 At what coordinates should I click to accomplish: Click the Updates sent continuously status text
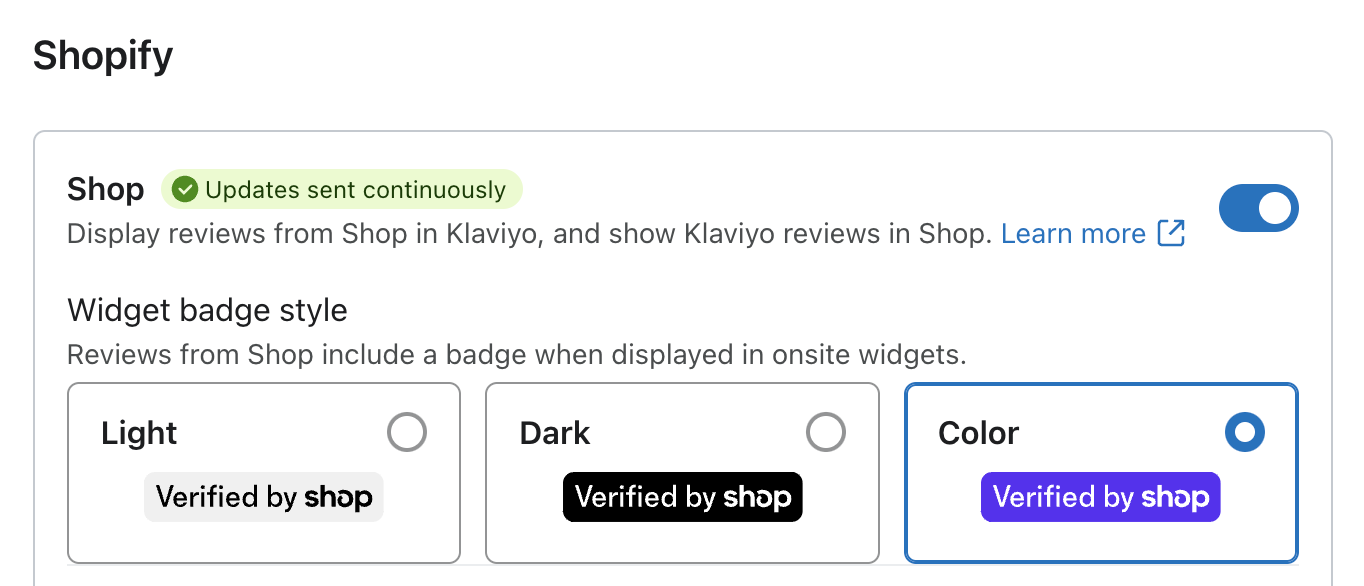pyautogui.click(x=355, y=190)
